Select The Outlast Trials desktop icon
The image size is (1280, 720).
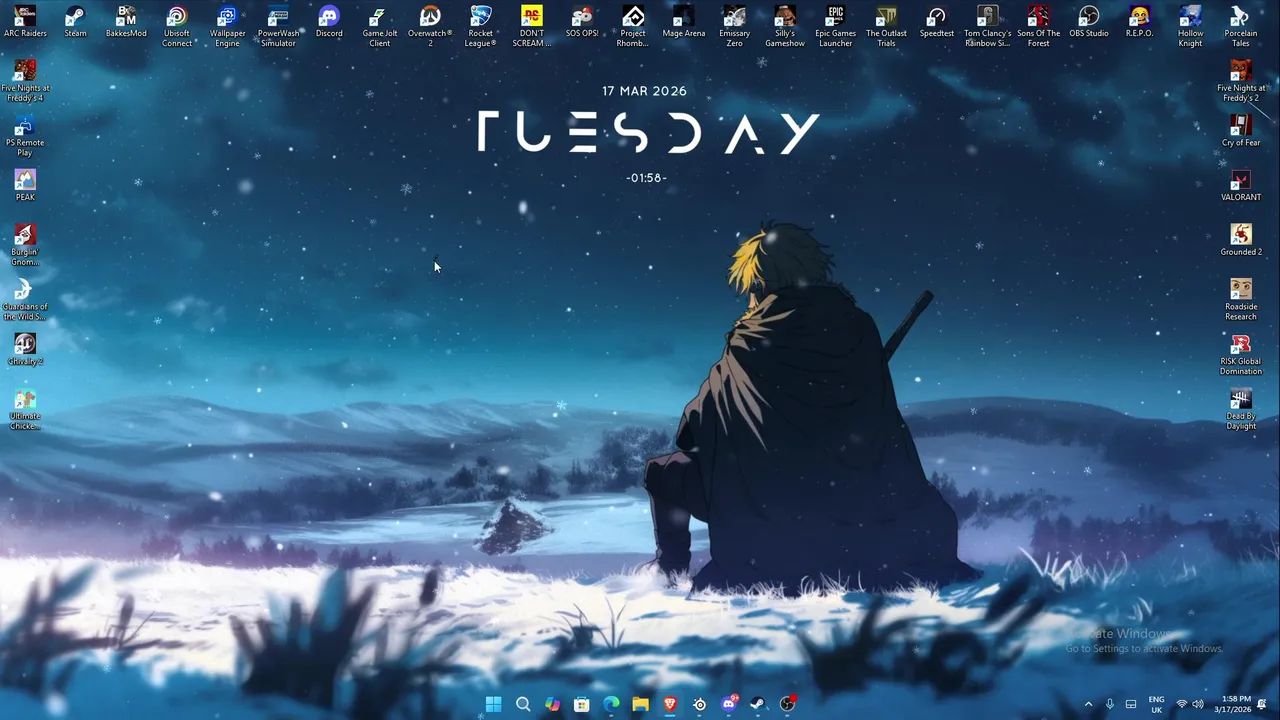[886, 26]
